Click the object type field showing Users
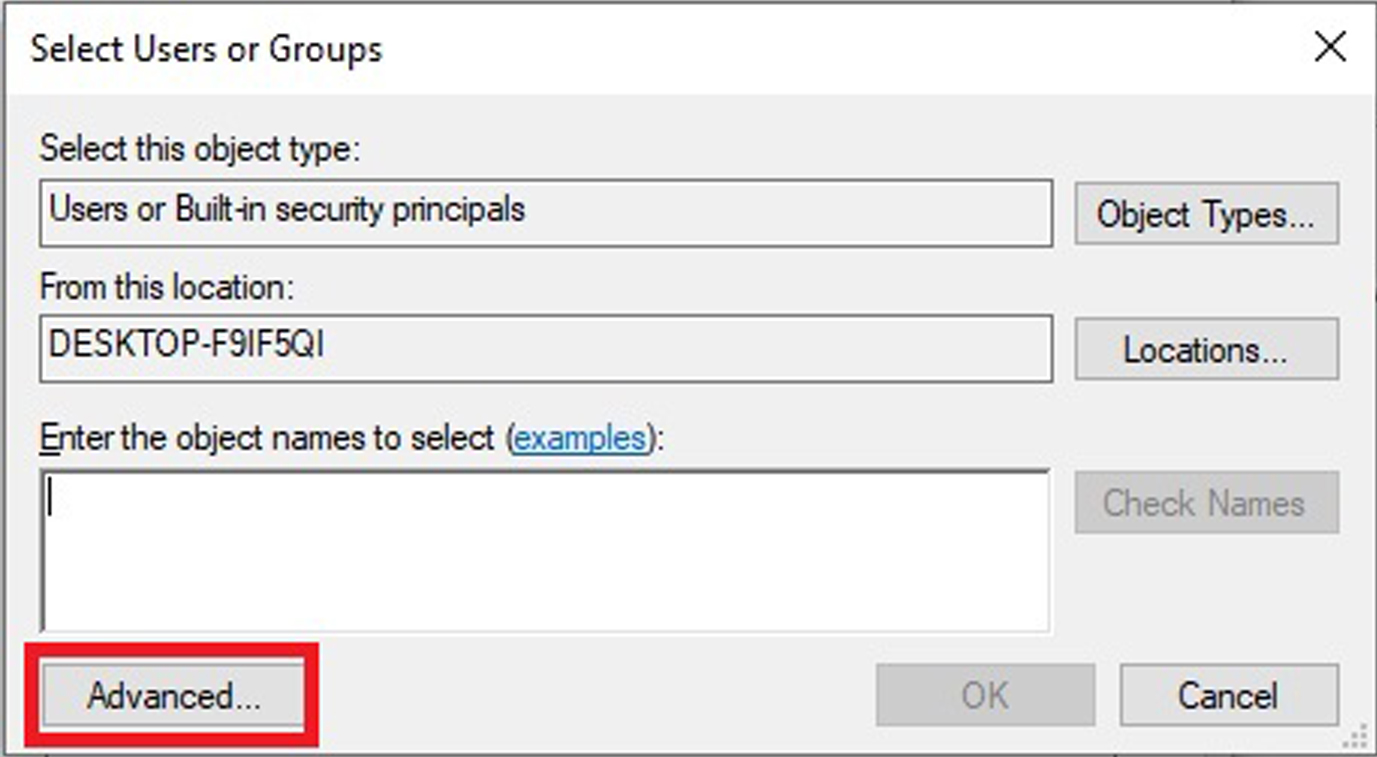The height and width of the screenshot is (757, 1377). [x=545, y=212]
